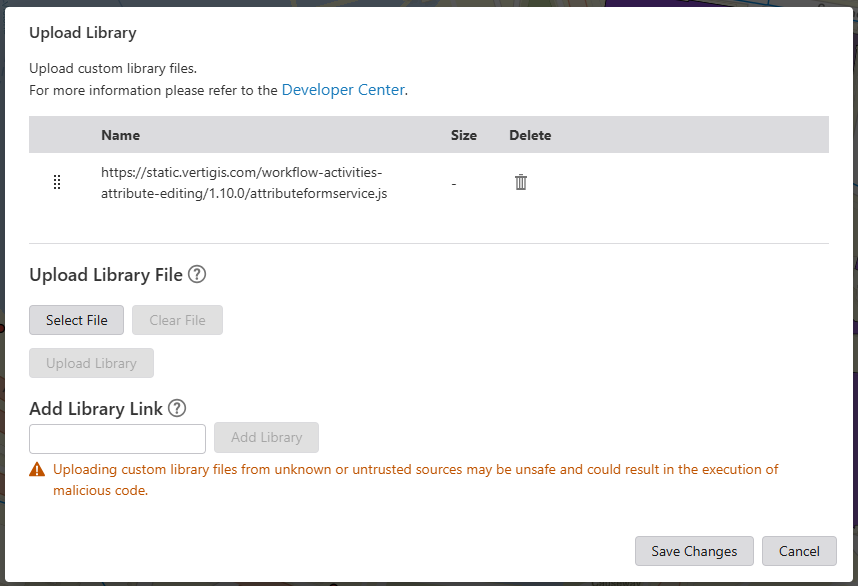Click the Size column header

tap(463, 135)
